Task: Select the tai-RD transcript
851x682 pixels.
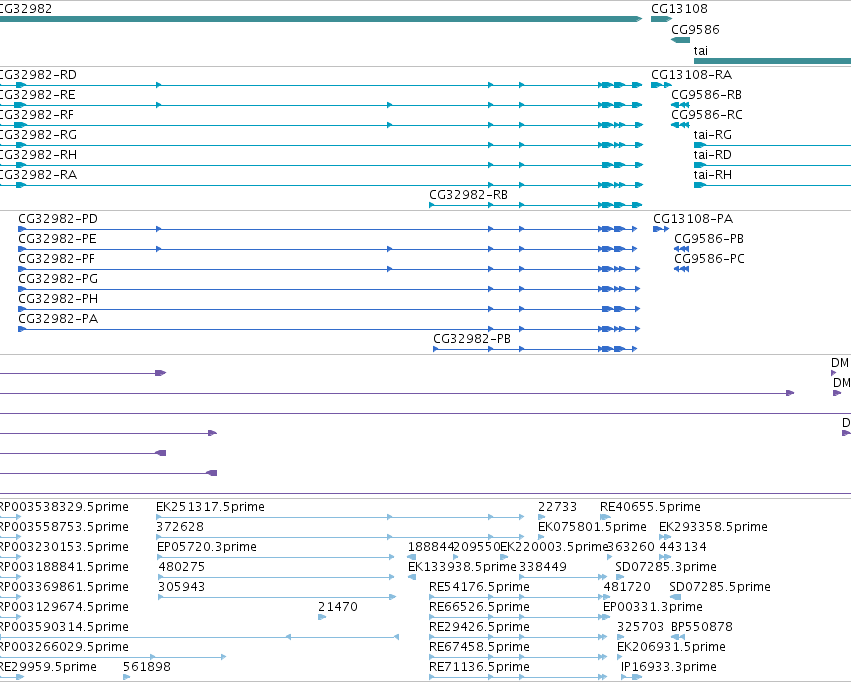Action: coord(713,155)
